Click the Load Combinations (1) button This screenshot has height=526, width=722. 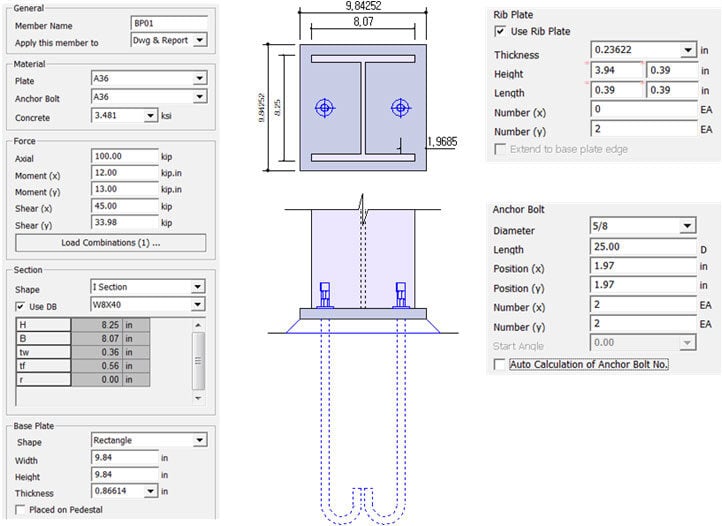[x=110, y=243]
